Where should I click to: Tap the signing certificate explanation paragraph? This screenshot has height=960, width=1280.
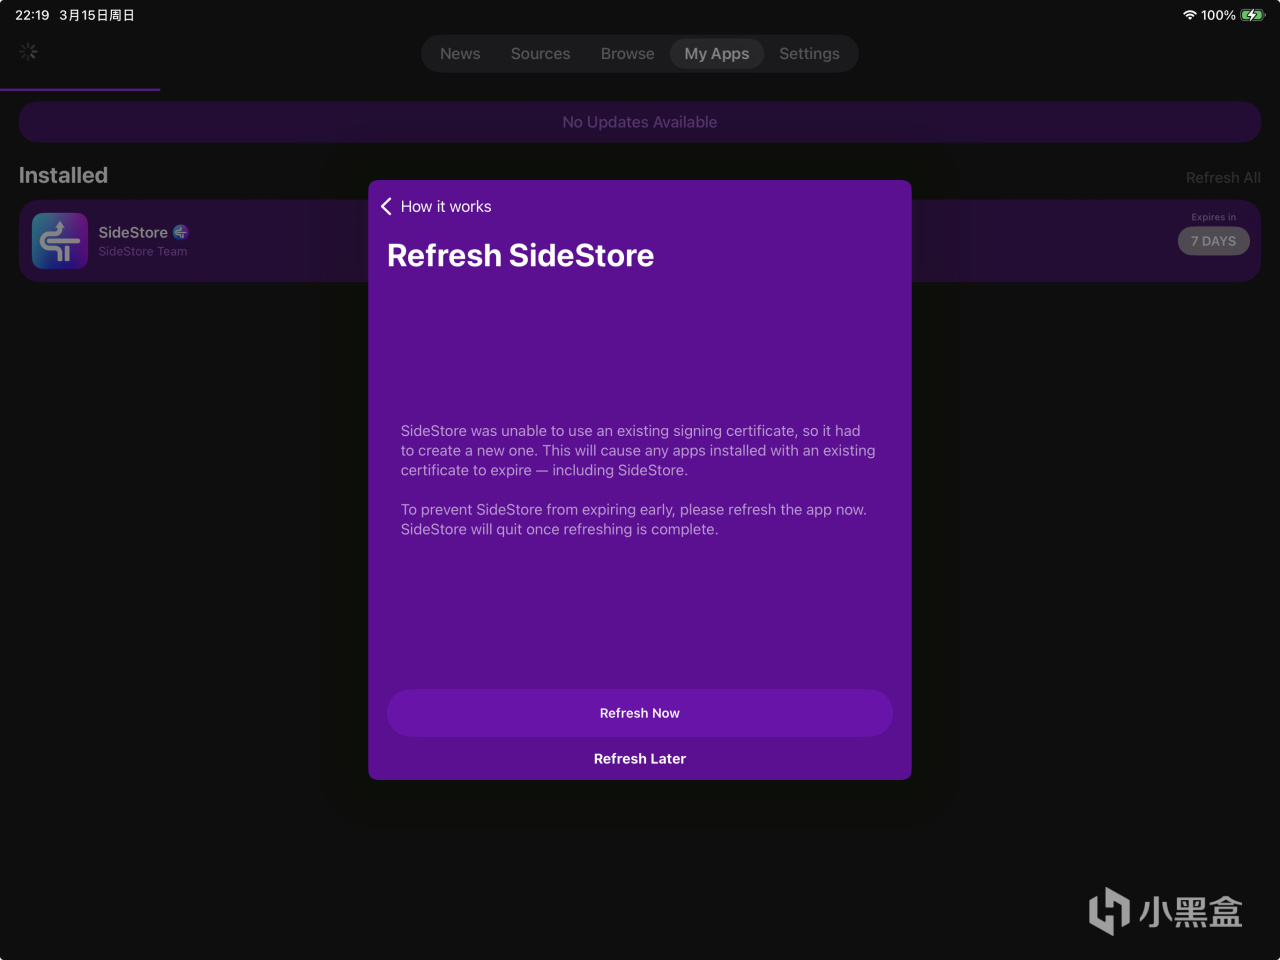(638, 451)
